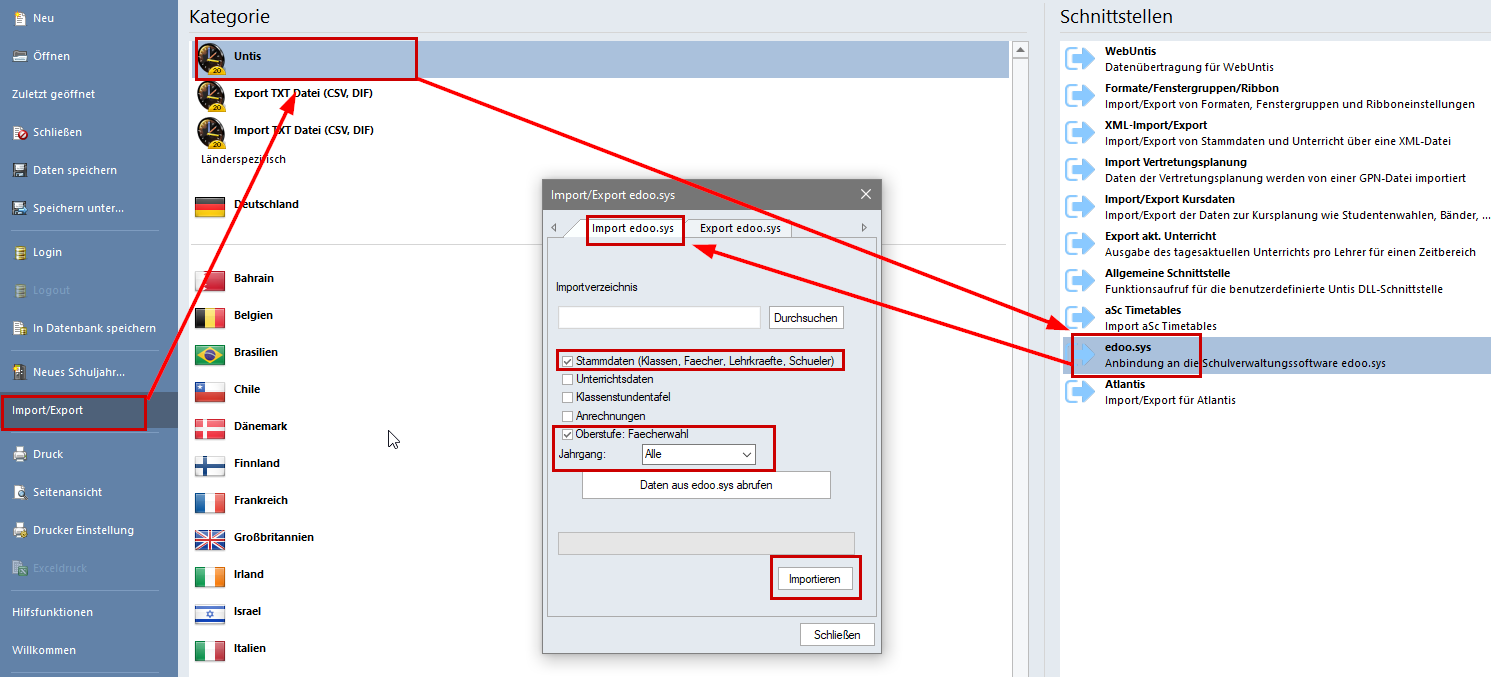1491x677 pixels.
Task: Click the Brasilien flag icon
Action: 210,355
